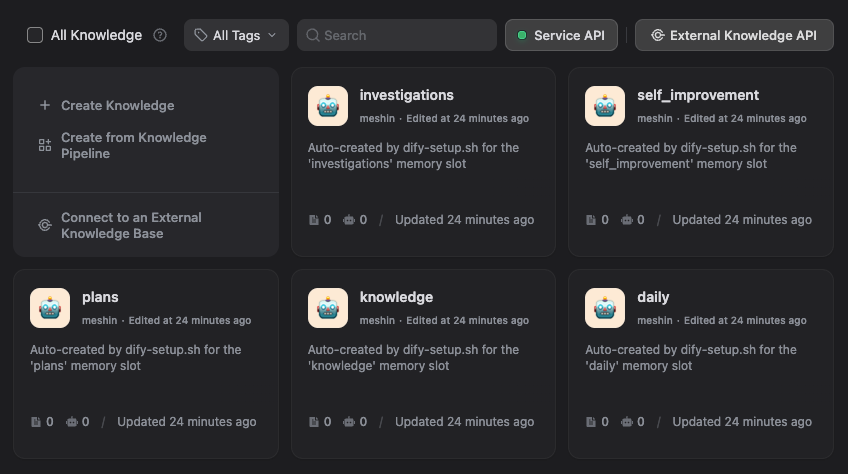Click the external knowledge base connect icon

click(45, 225)
